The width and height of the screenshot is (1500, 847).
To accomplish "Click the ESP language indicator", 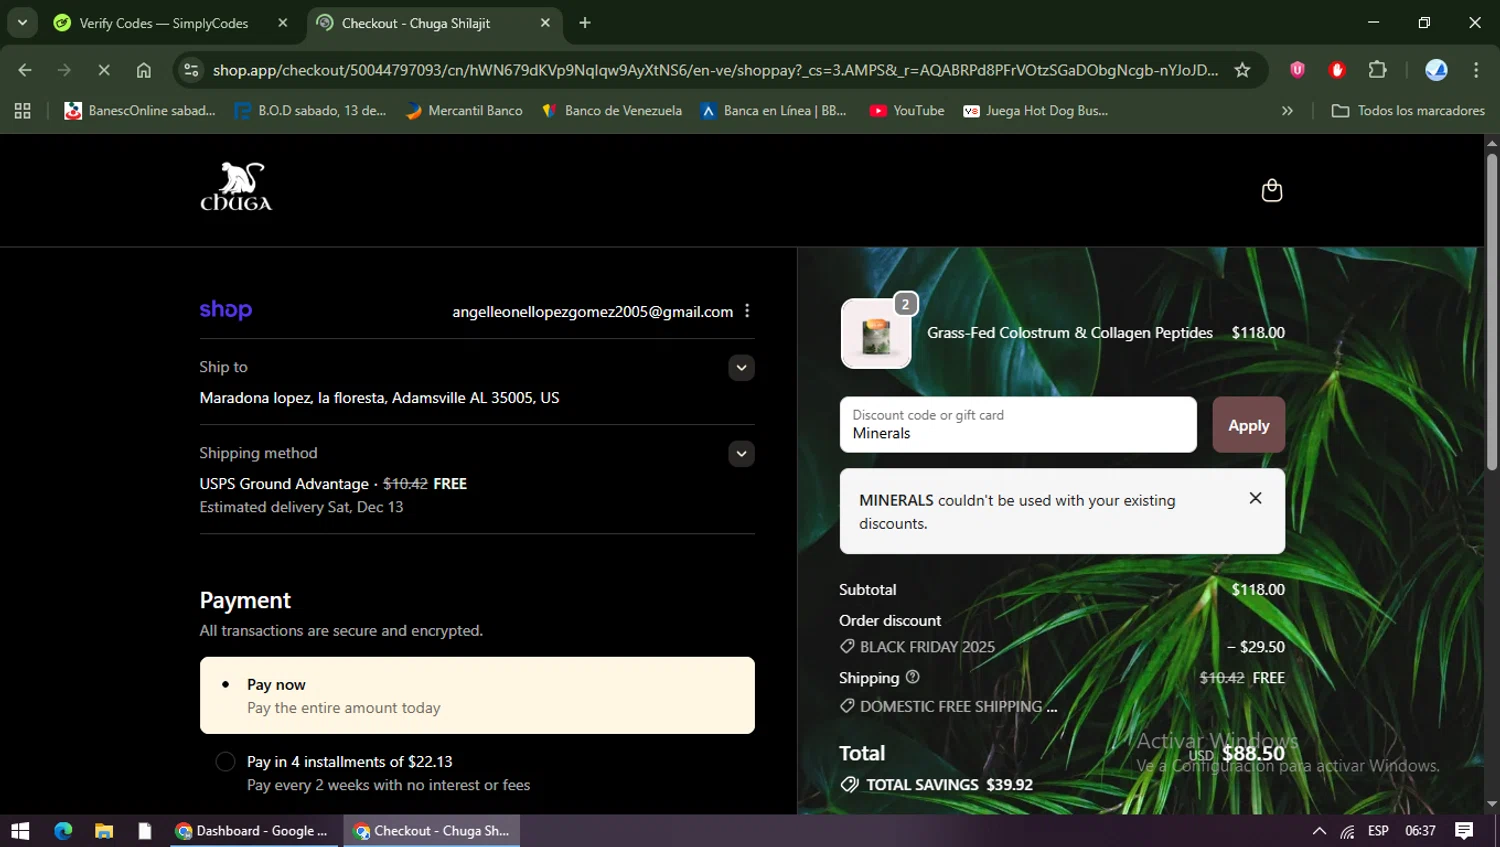I will click(1378, 831).
